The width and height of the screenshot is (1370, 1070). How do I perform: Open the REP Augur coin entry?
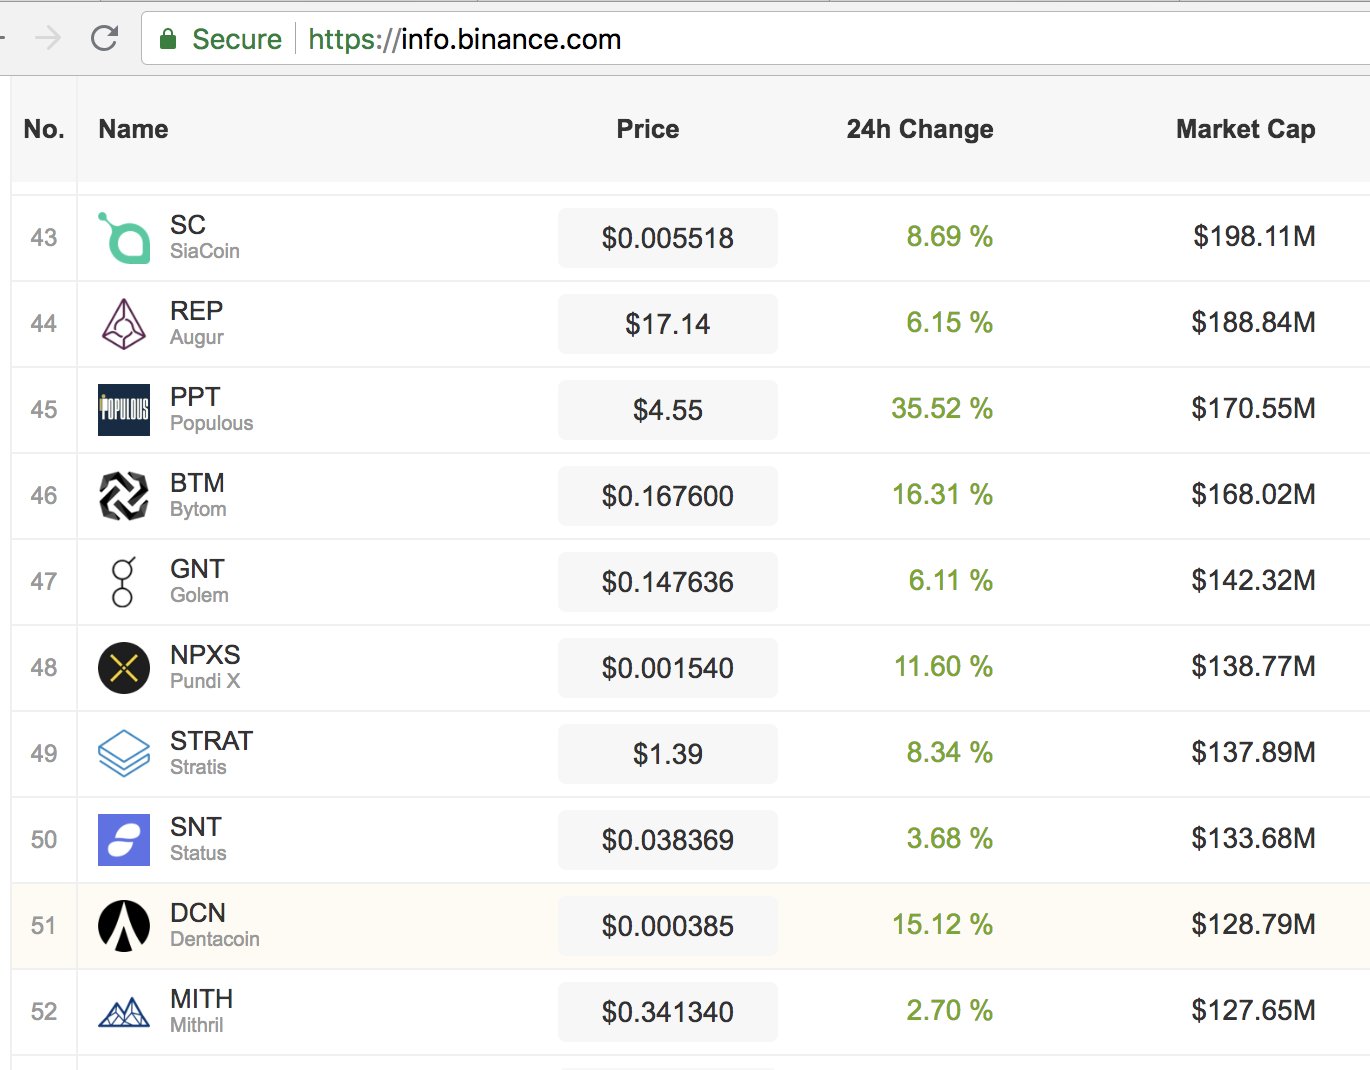(x=196, y=323)
